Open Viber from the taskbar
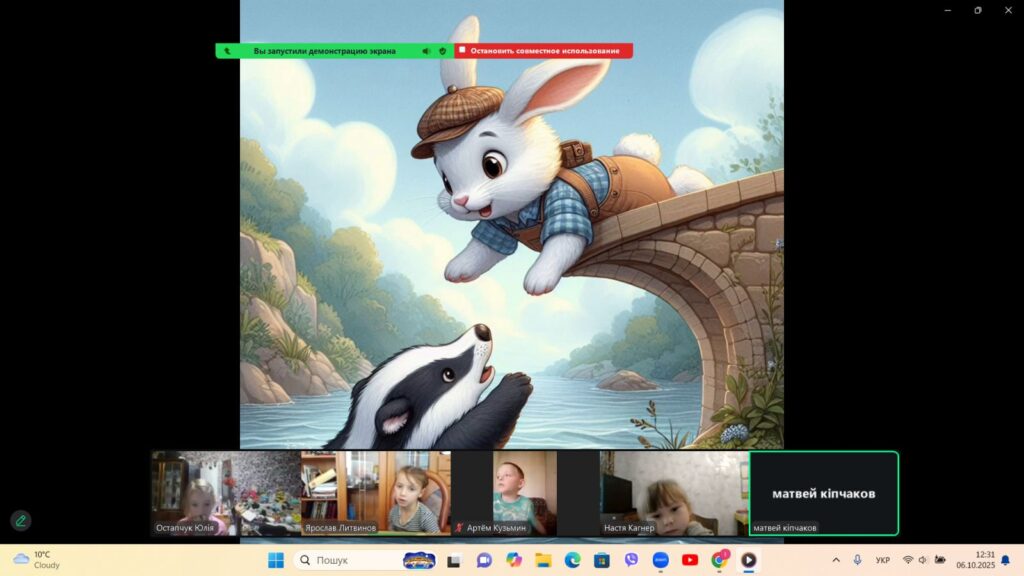This screenshot has height=576, width=1024. [x=631, y=560]
